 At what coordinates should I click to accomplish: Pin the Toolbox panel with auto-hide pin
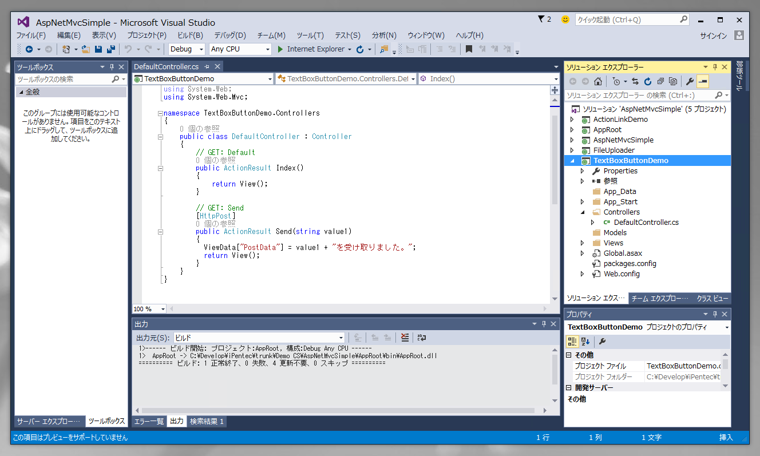[112, 67]
